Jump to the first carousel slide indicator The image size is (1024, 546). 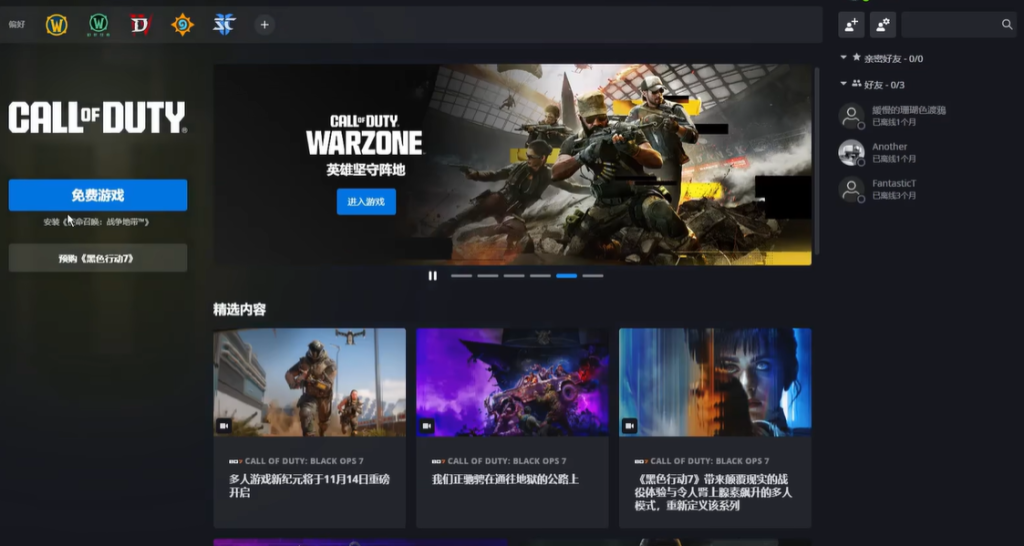coord(461,276)
